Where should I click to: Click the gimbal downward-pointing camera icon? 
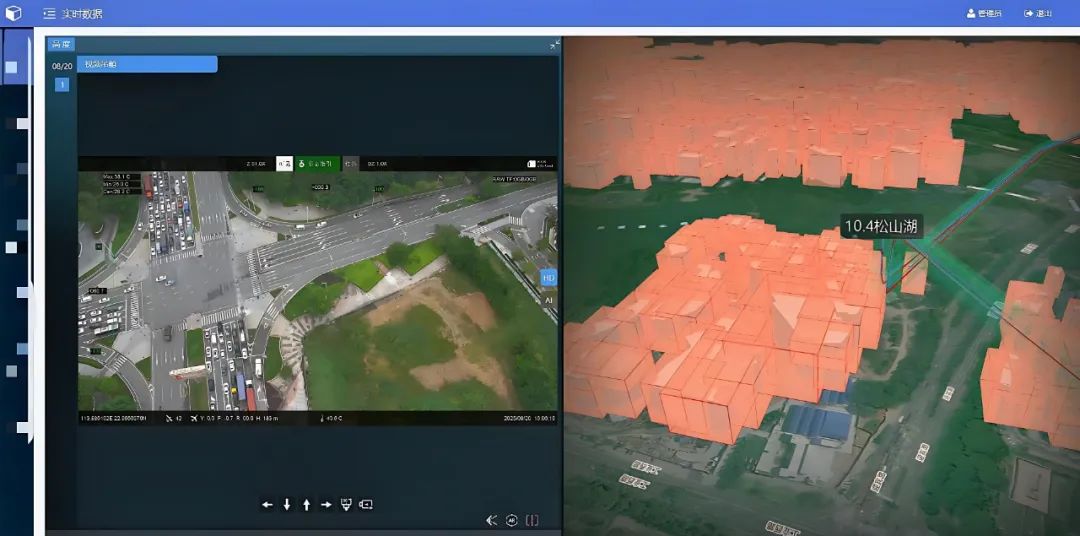click(x=346, y=504)
